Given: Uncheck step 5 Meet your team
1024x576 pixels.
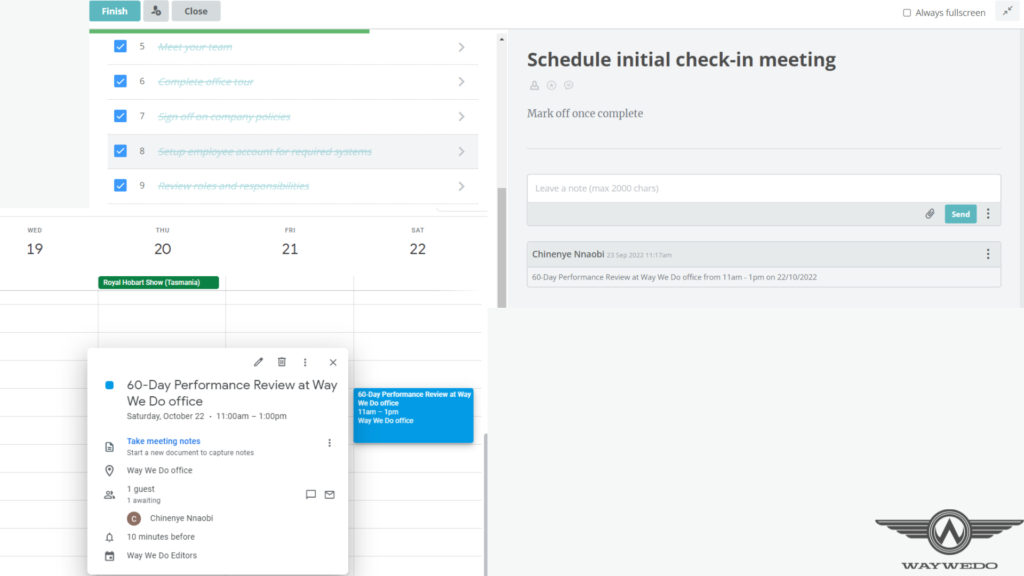Looking at the screenshot, I should (x=120, y=46).
